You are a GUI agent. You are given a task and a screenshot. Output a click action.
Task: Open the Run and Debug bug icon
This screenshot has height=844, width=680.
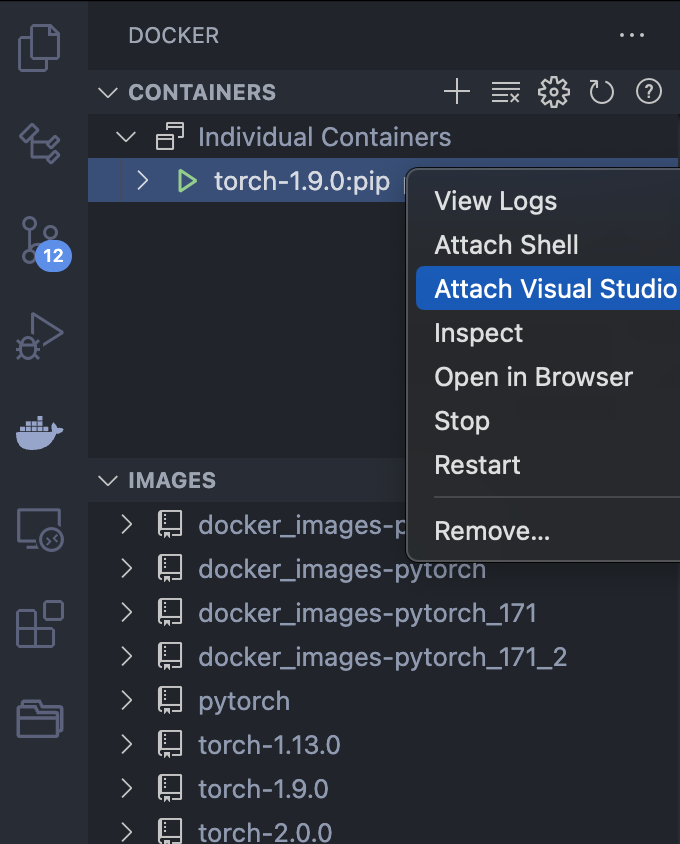[x=39, y=336]
